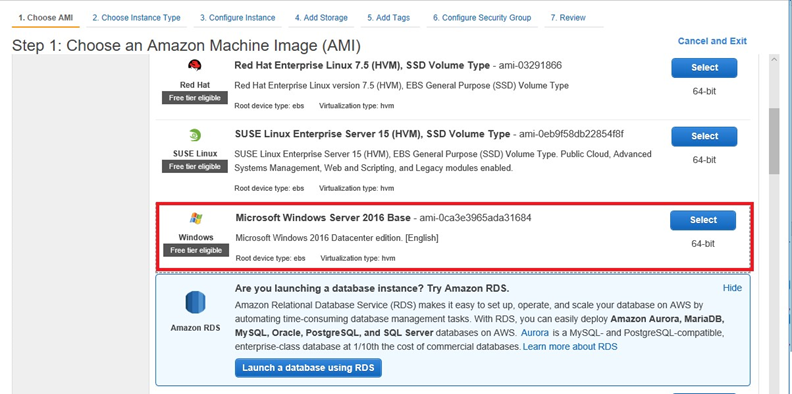Open the 5. Add Tags step

388,18
